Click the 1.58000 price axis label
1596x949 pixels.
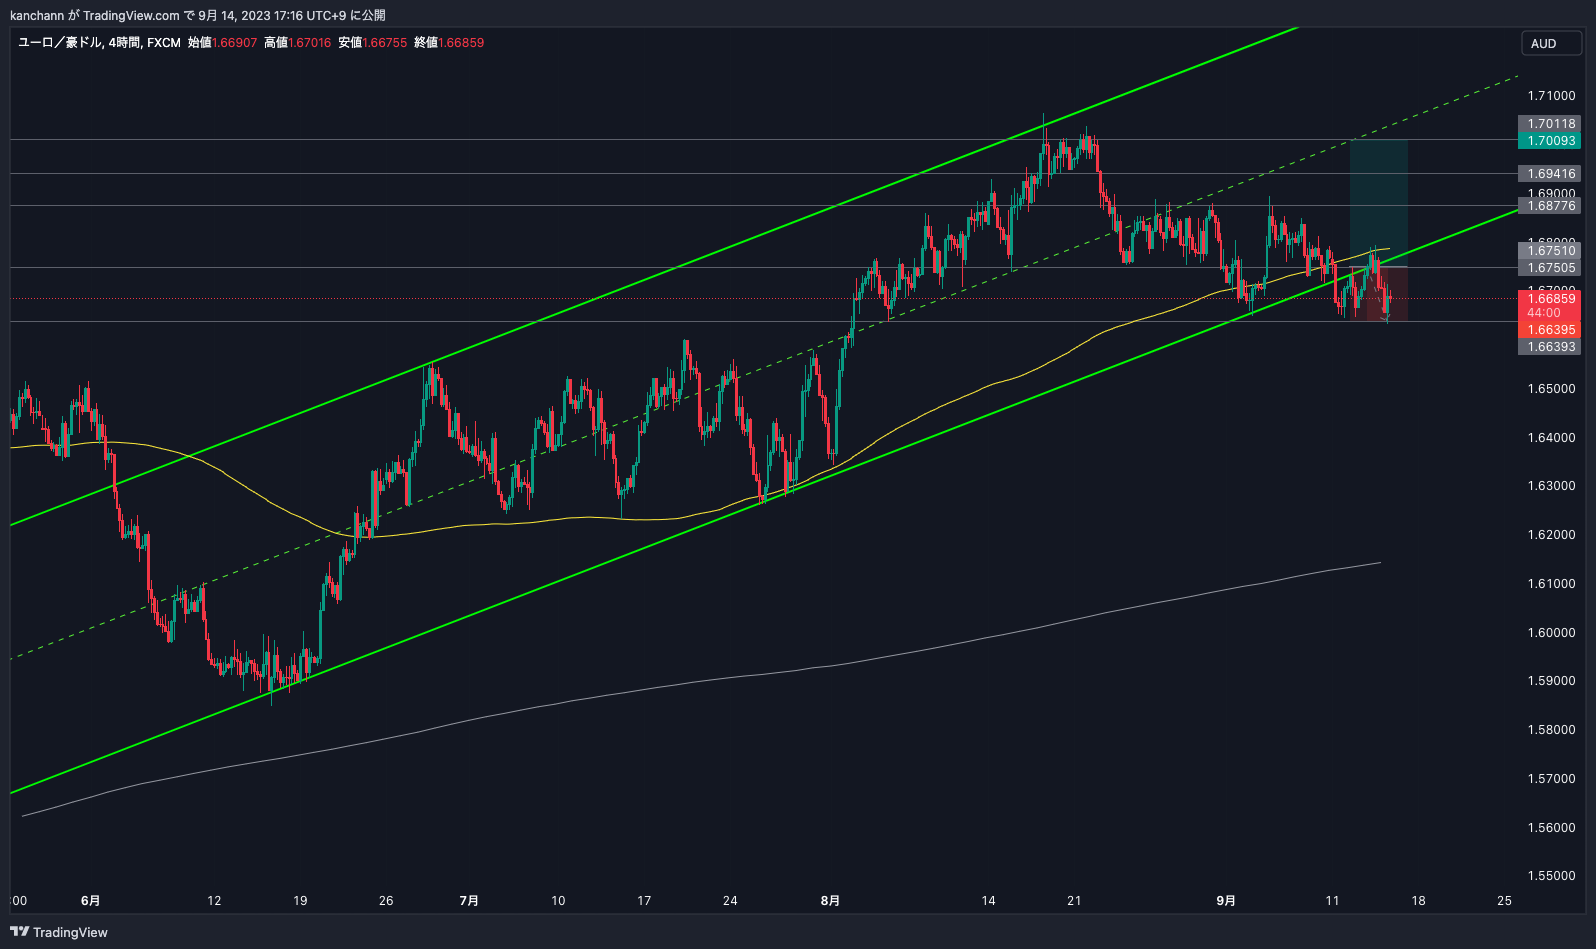coord(1551,730)
